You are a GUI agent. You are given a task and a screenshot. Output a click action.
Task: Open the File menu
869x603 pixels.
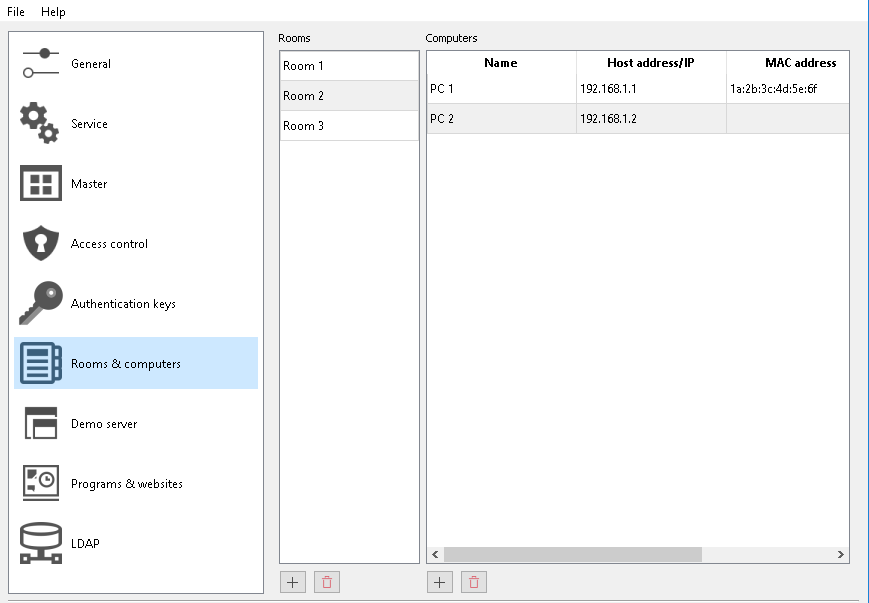[x=16, y=12]
